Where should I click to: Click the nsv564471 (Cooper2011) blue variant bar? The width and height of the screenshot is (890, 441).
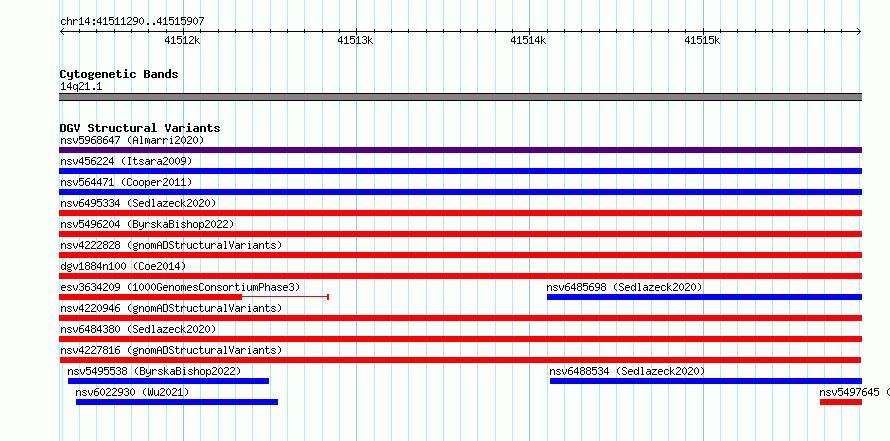460,192
